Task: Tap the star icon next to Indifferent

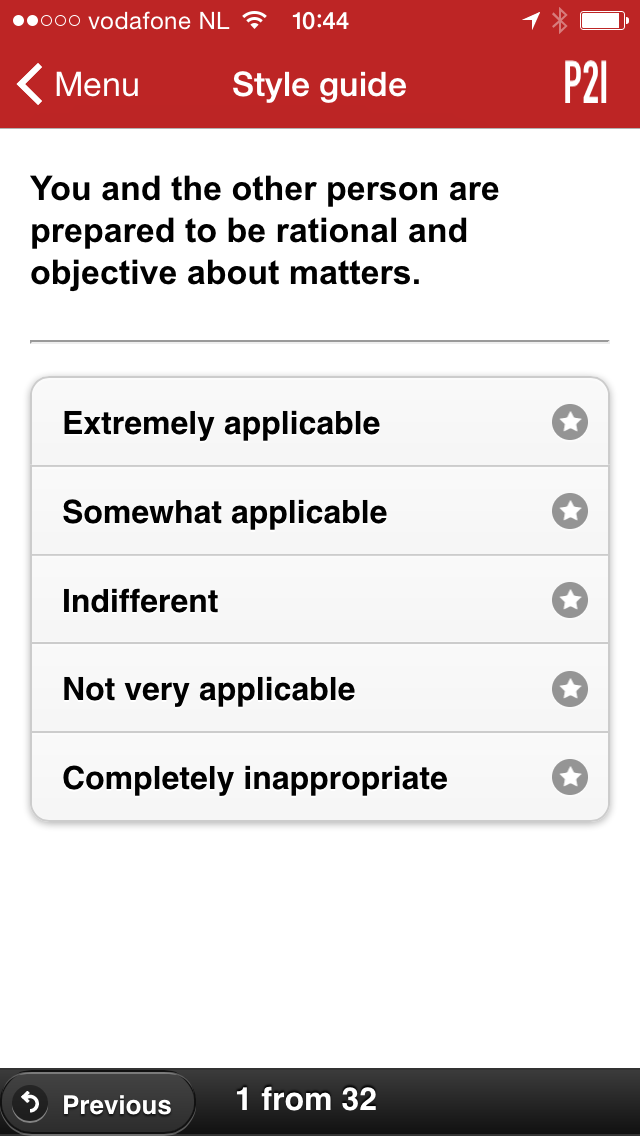Action: pyautogui.click(x=570, y=600)
